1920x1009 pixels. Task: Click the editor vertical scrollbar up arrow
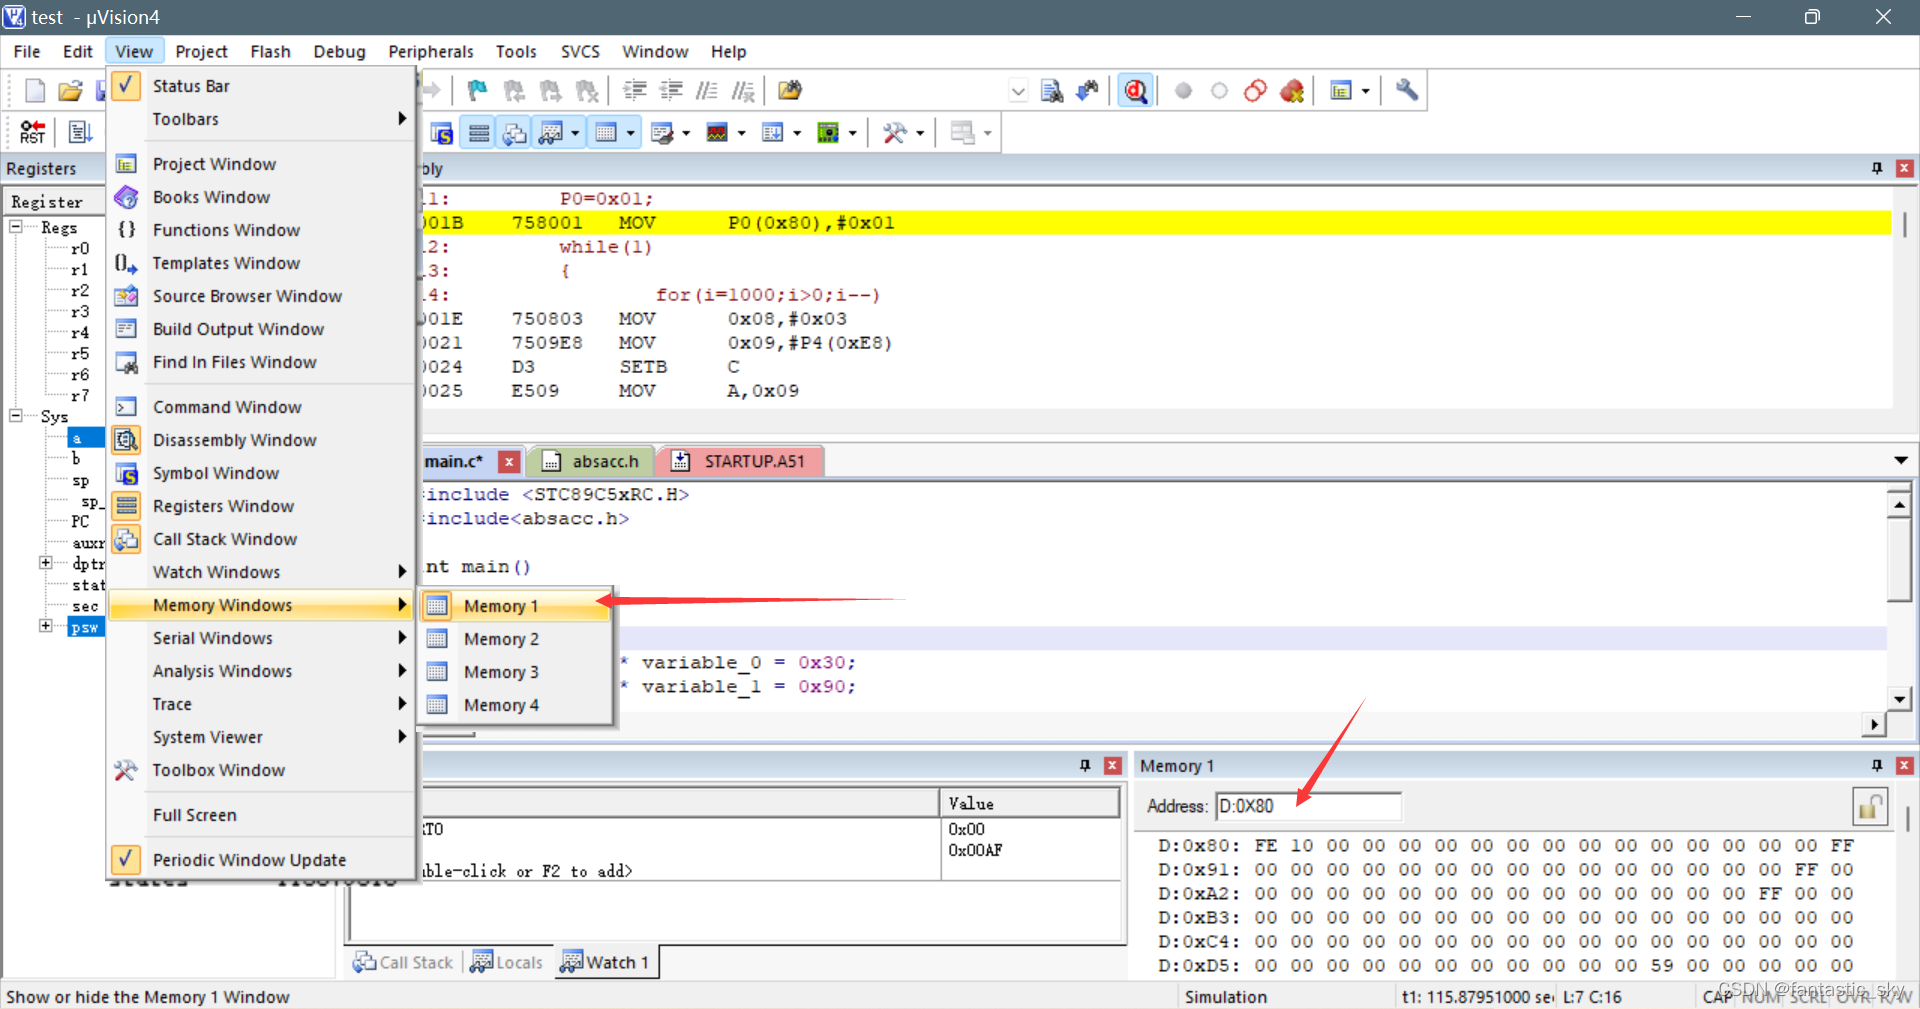pos(1899,504)
